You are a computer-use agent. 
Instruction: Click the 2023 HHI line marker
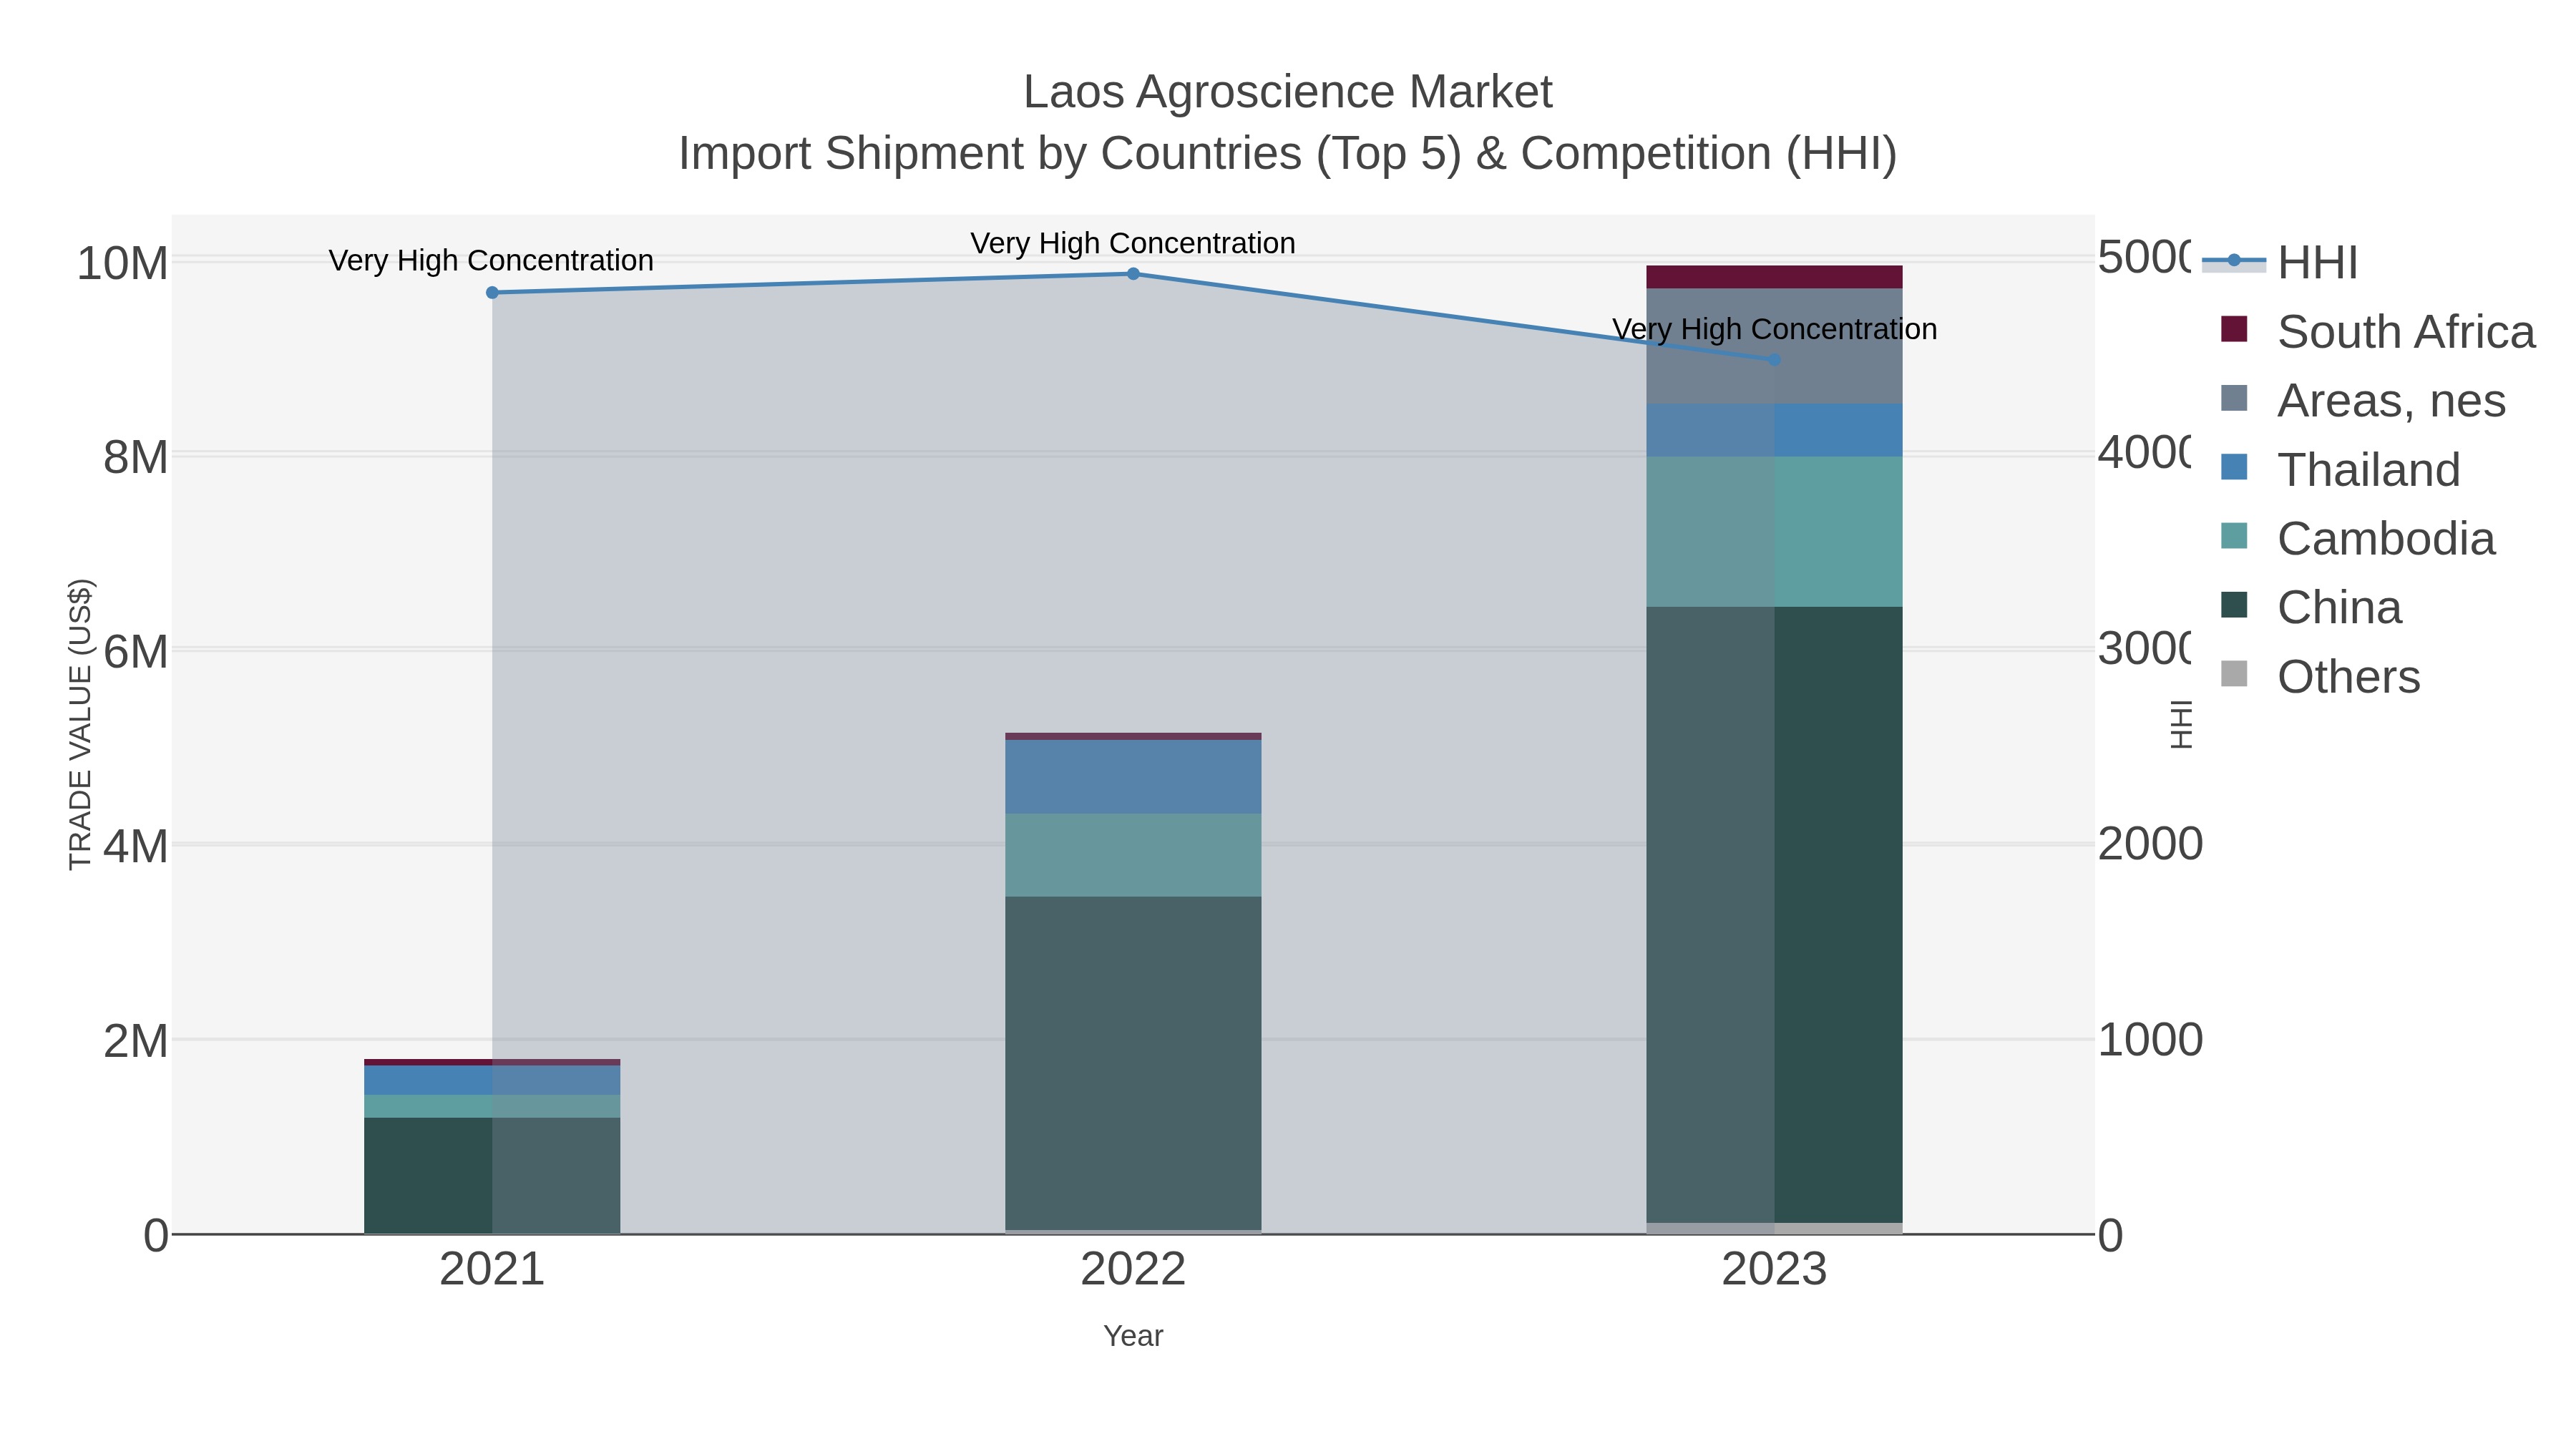click(x=1774, y=360)
